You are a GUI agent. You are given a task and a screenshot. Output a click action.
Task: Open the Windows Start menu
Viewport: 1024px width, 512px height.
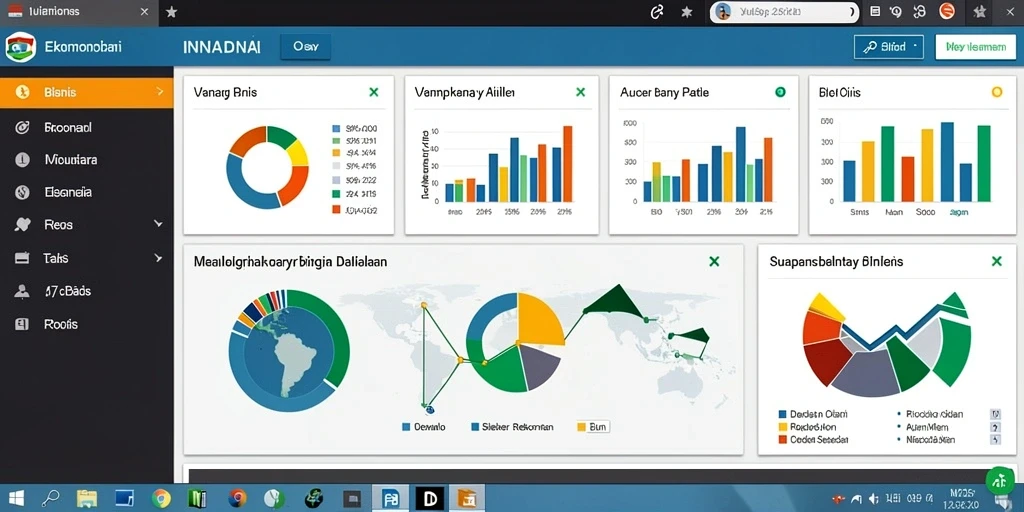point(14,498)
